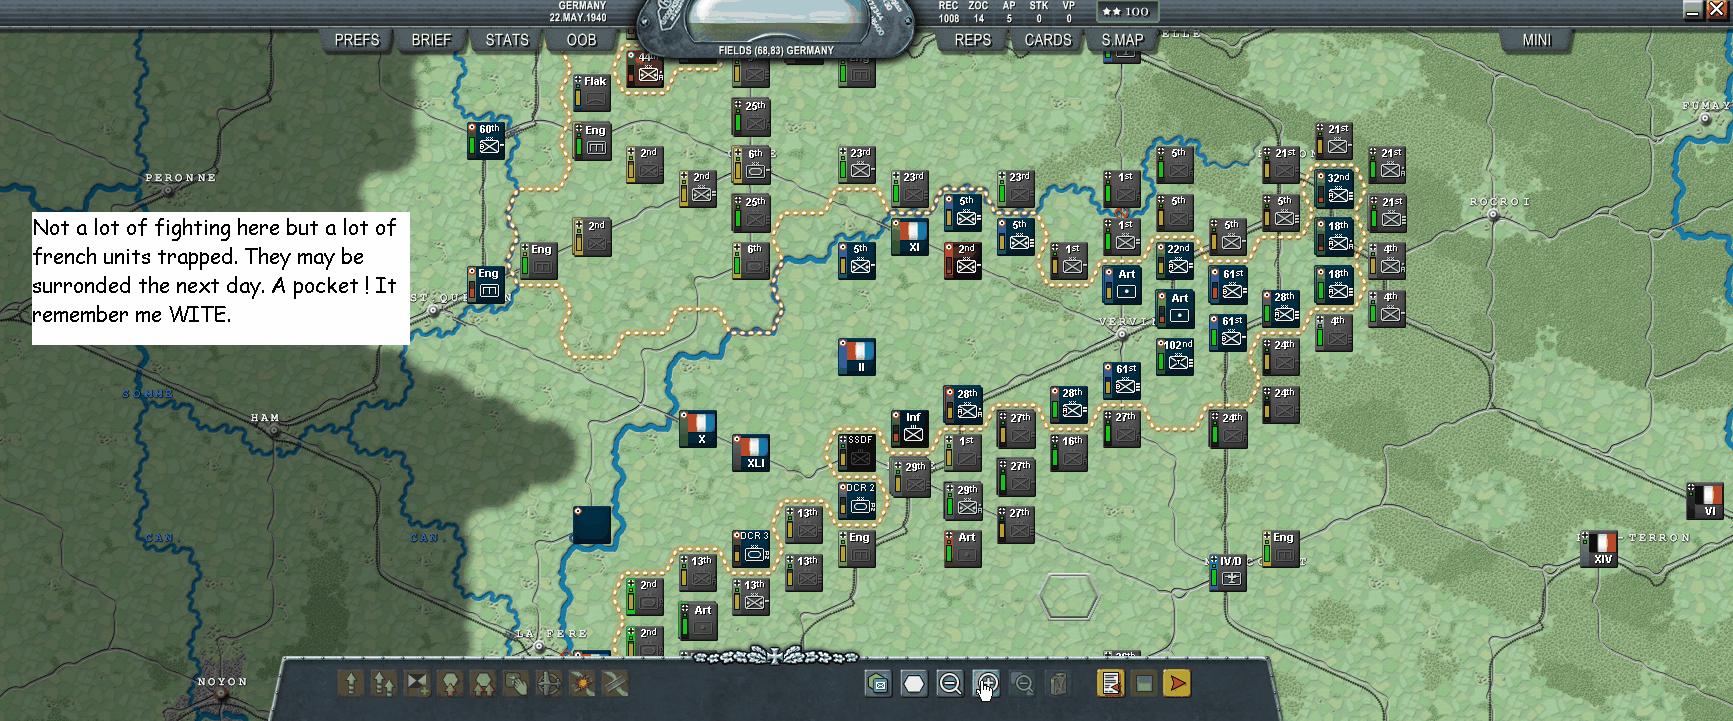Click the bowtie-with-plus unit icon
This screenshot has width=1733, height=721.
pos(417,683)
